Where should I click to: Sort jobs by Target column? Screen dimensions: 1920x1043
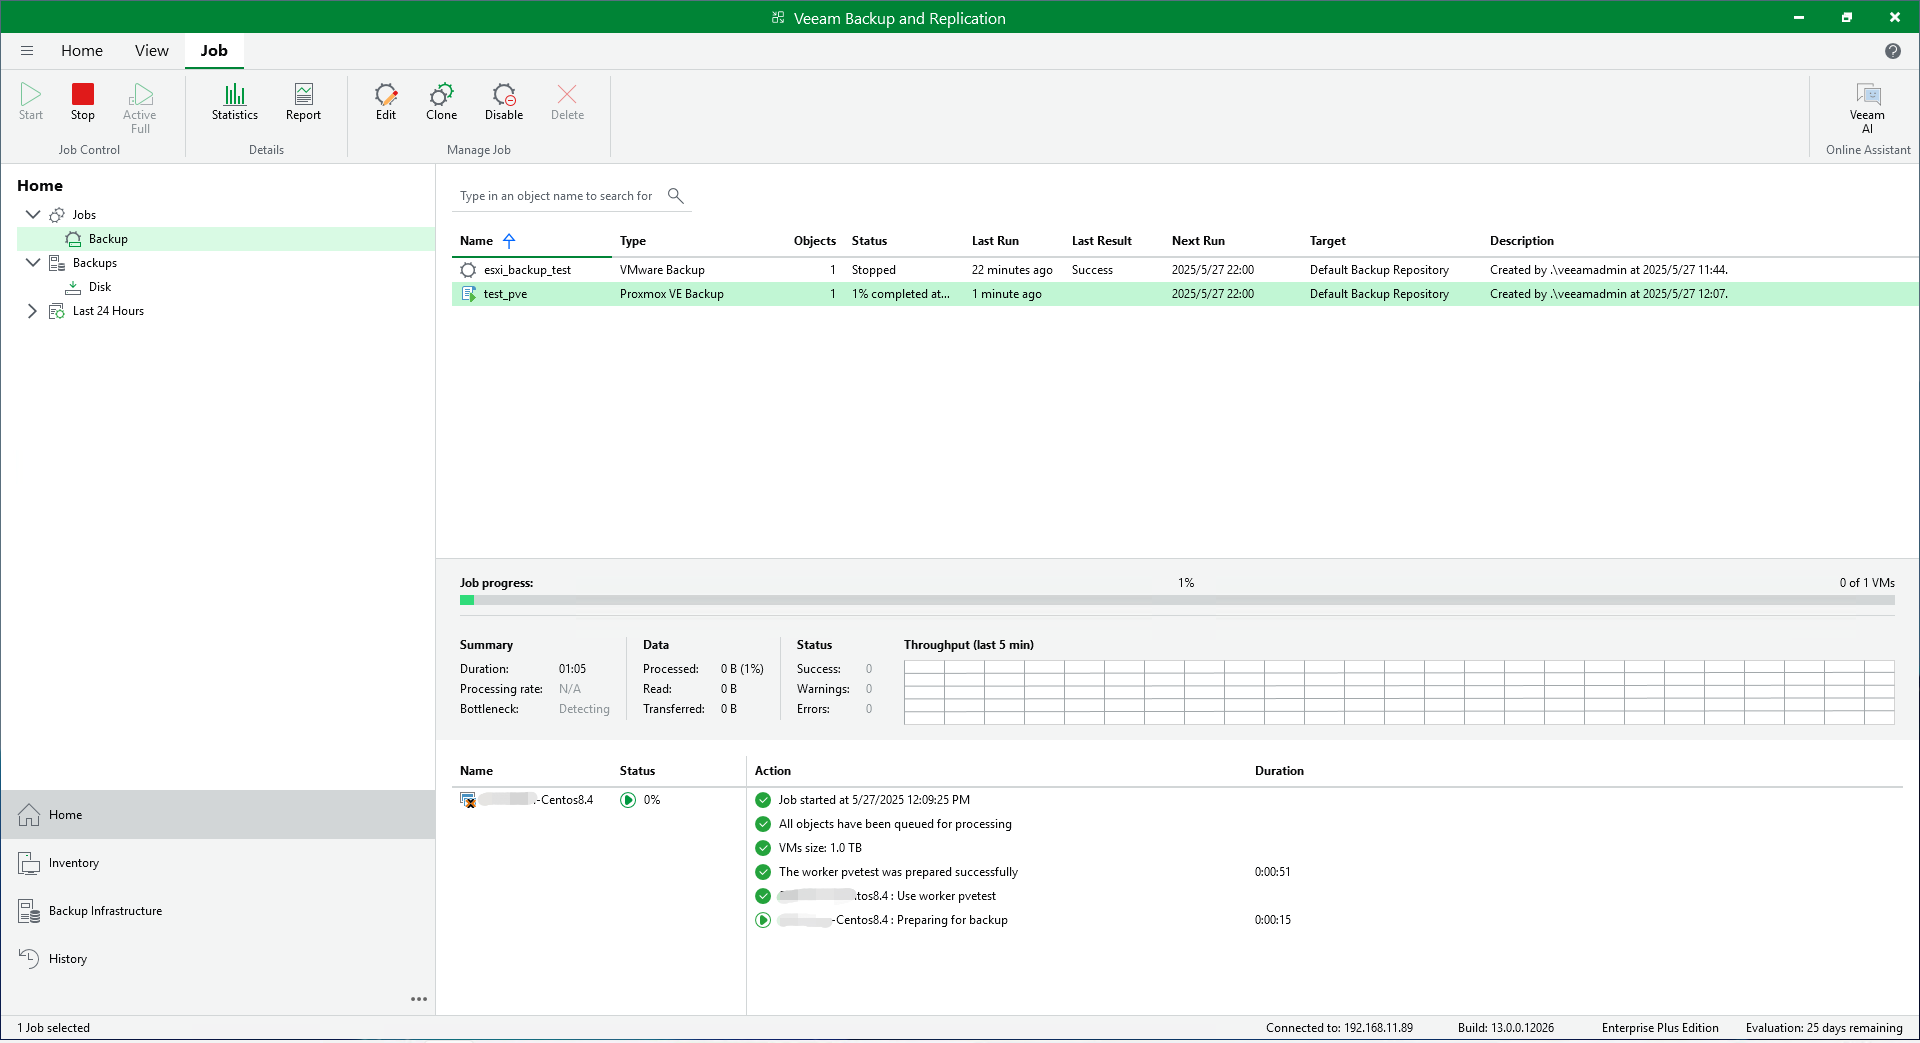1328,241
